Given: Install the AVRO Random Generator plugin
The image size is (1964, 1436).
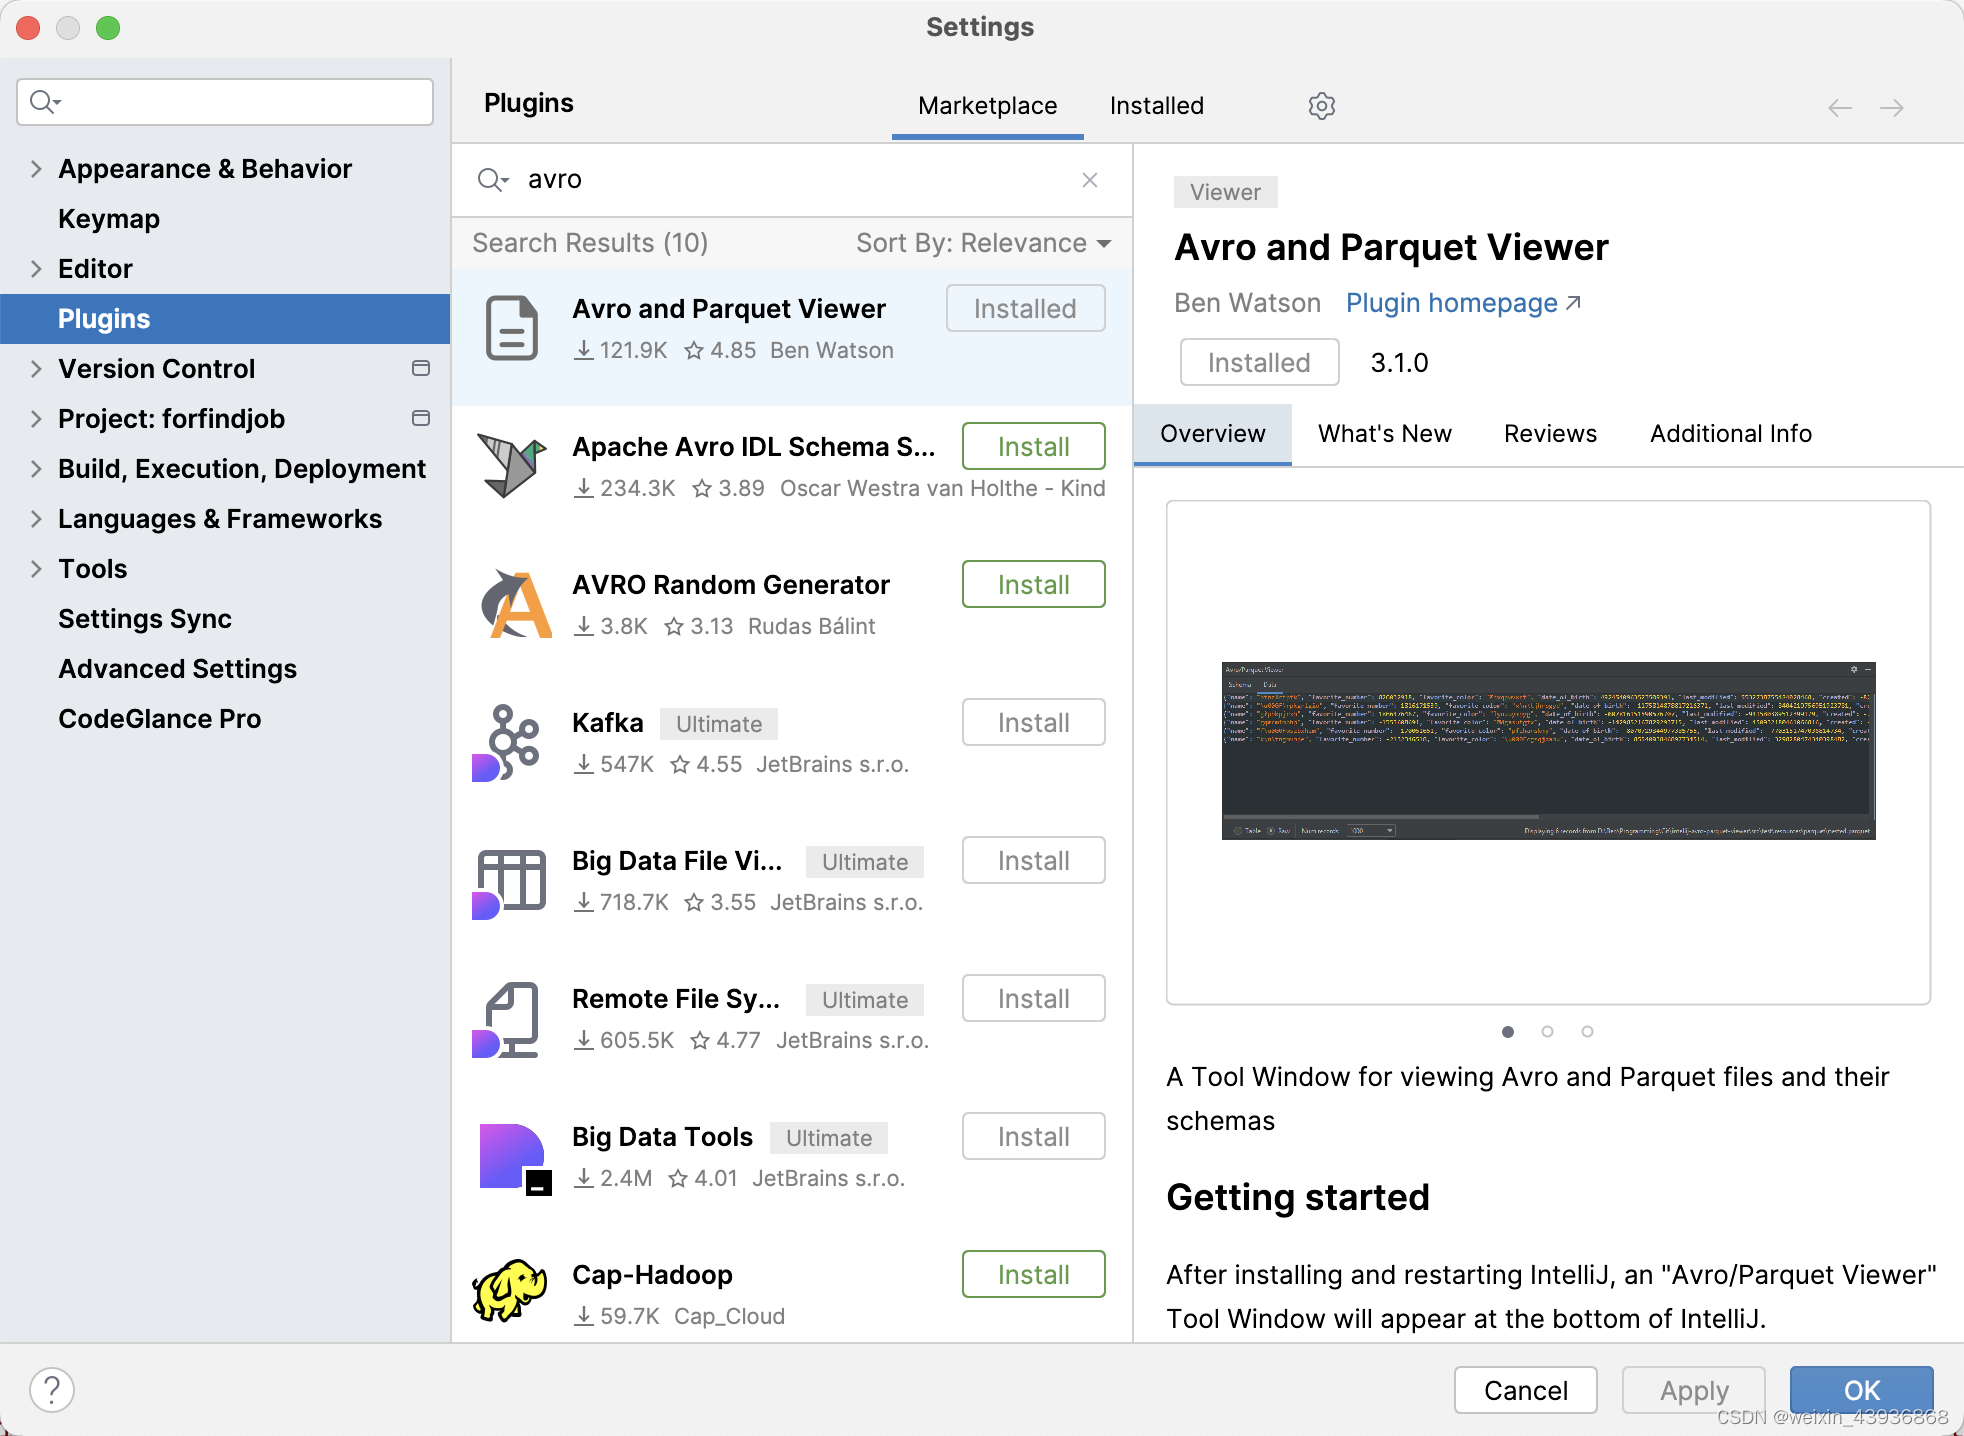Looking at the screenshot, I should (x=1033, y=585).
